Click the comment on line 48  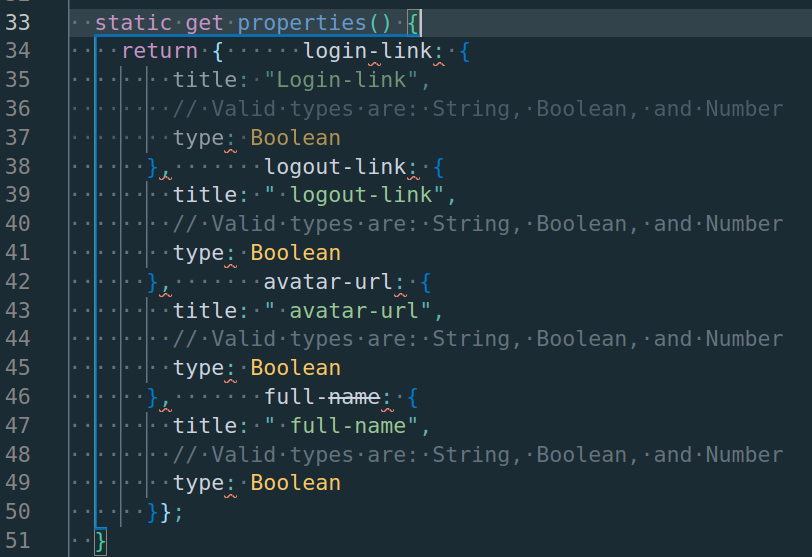pos(477,455)
